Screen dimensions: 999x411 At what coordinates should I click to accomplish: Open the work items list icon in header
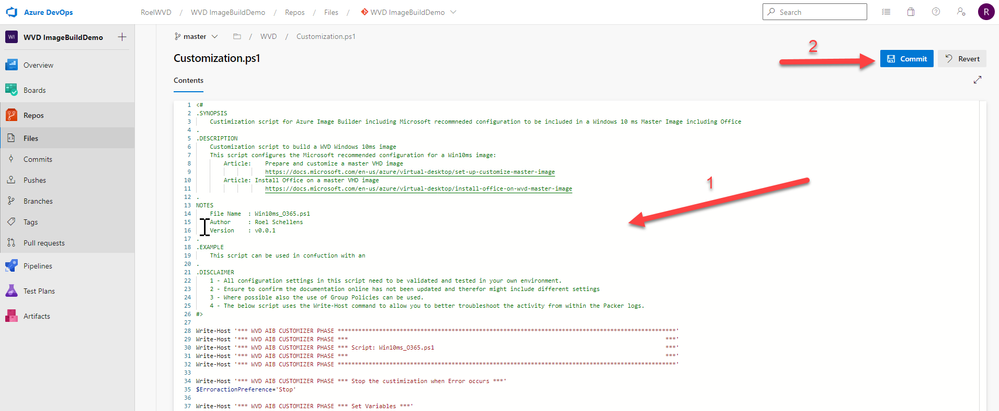pyautogui.click(x=886, y=12)
